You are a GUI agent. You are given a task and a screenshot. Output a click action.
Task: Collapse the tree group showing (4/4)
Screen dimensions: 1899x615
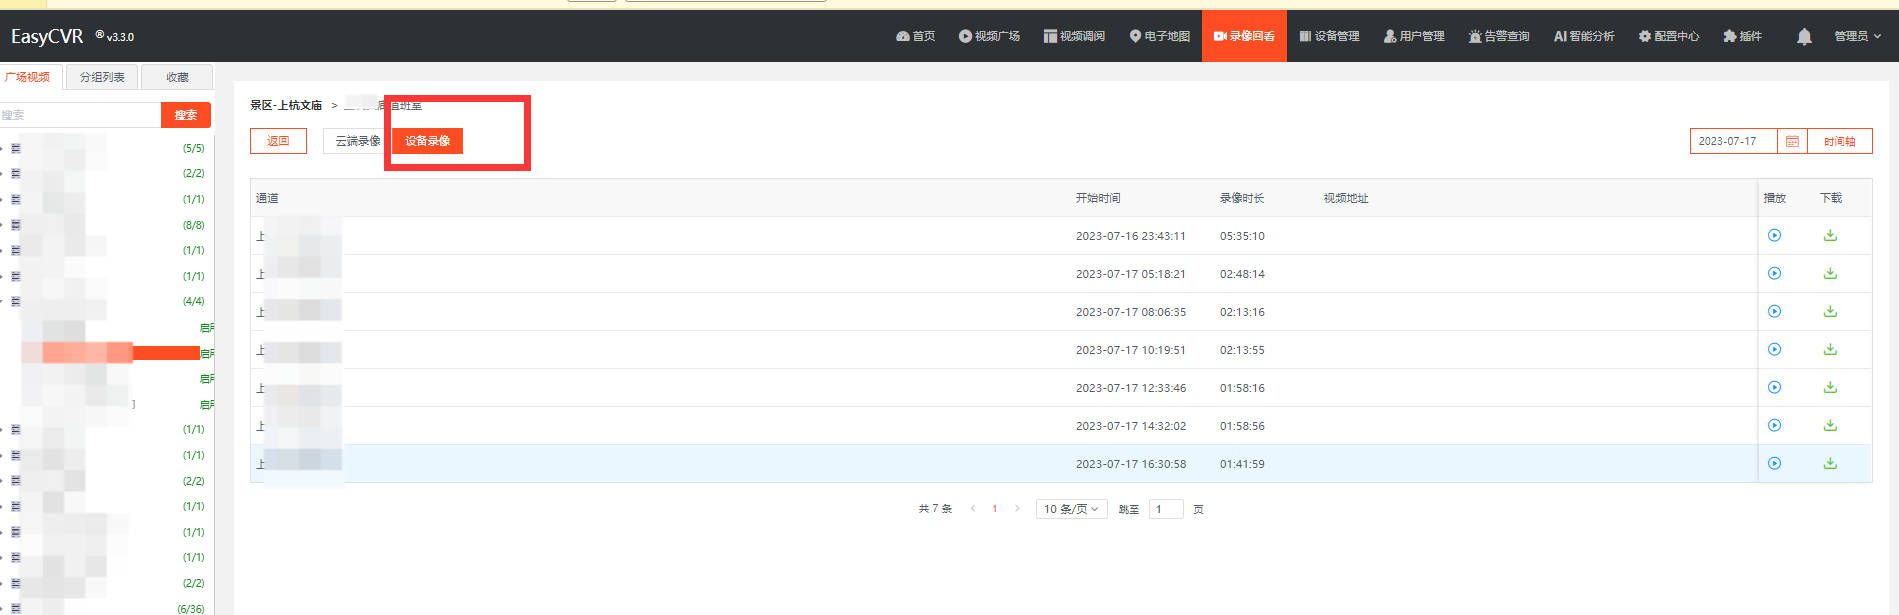pyautogui.click(x=3, y=301)
